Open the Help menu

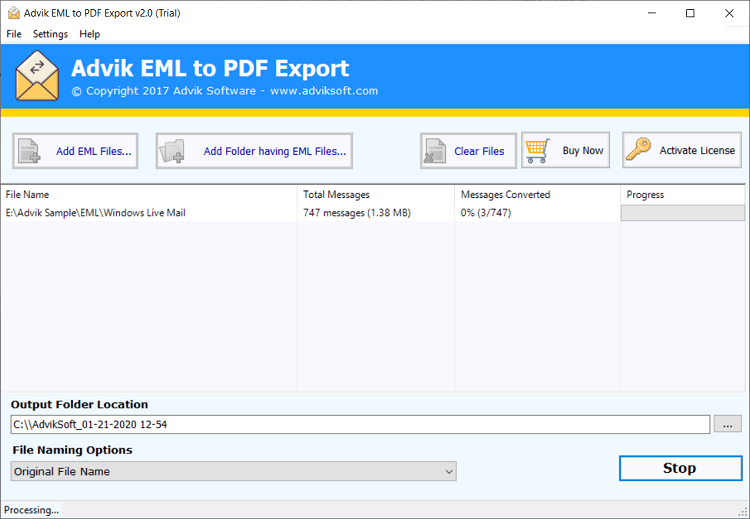(89, 34)
